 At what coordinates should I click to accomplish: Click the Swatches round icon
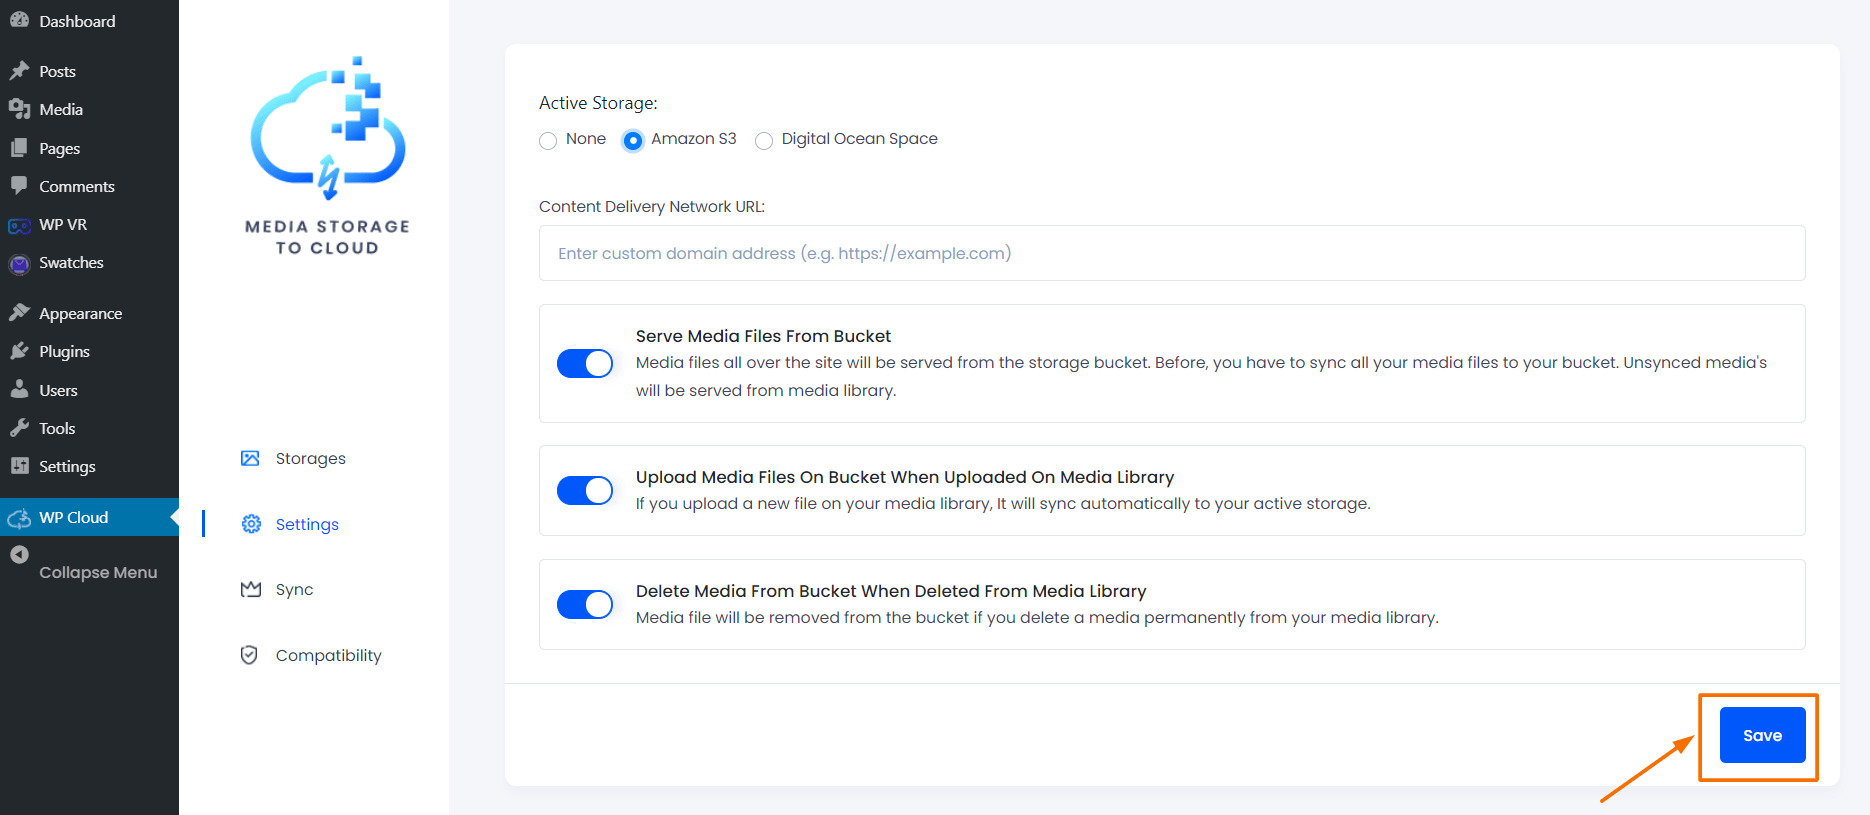pyautogui.click(x=19, y=264)
